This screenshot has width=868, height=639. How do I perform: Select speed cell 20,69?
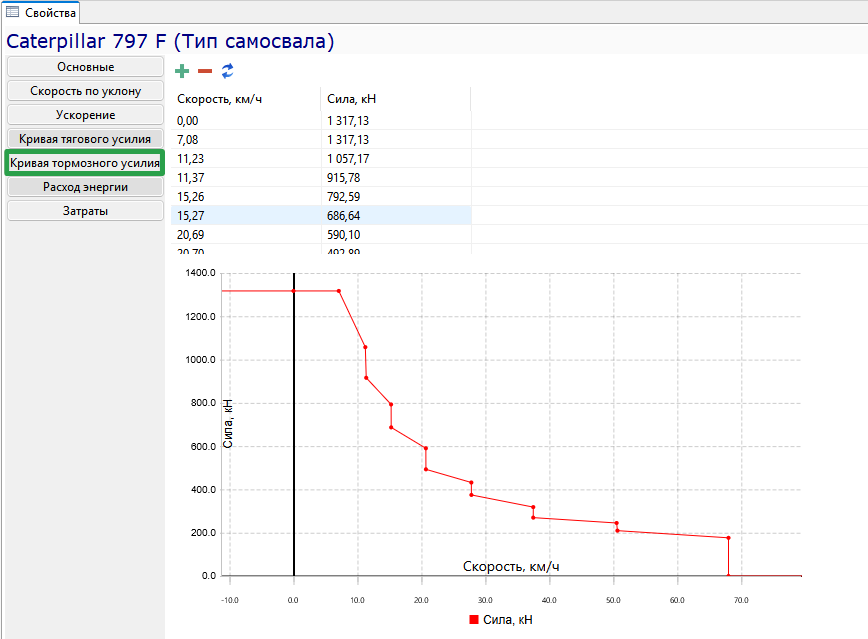246,235
